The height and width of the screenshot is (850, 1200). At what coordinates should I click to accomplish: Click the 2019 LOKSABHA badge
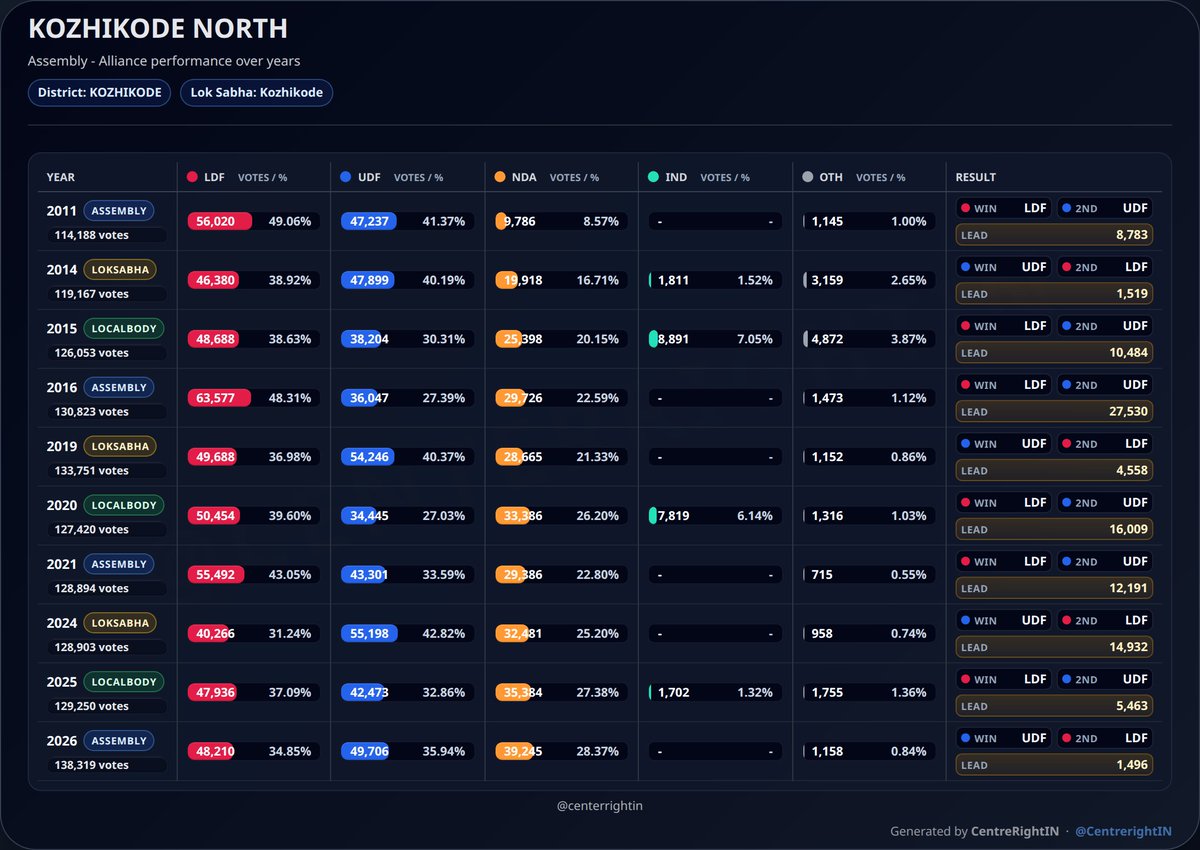tap(120, 446)
